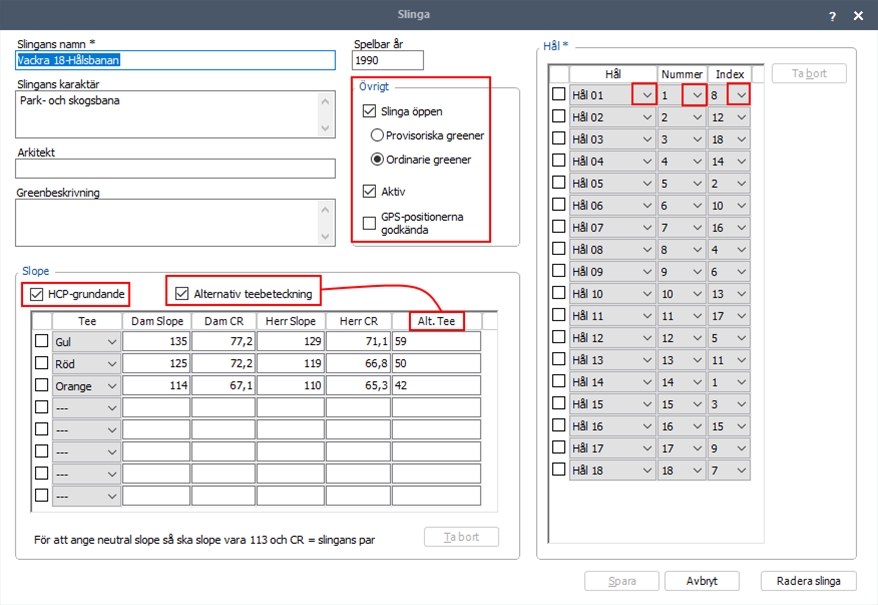
Task: Open the Röd tee dropdown
Action: click(x=112, y=364)
